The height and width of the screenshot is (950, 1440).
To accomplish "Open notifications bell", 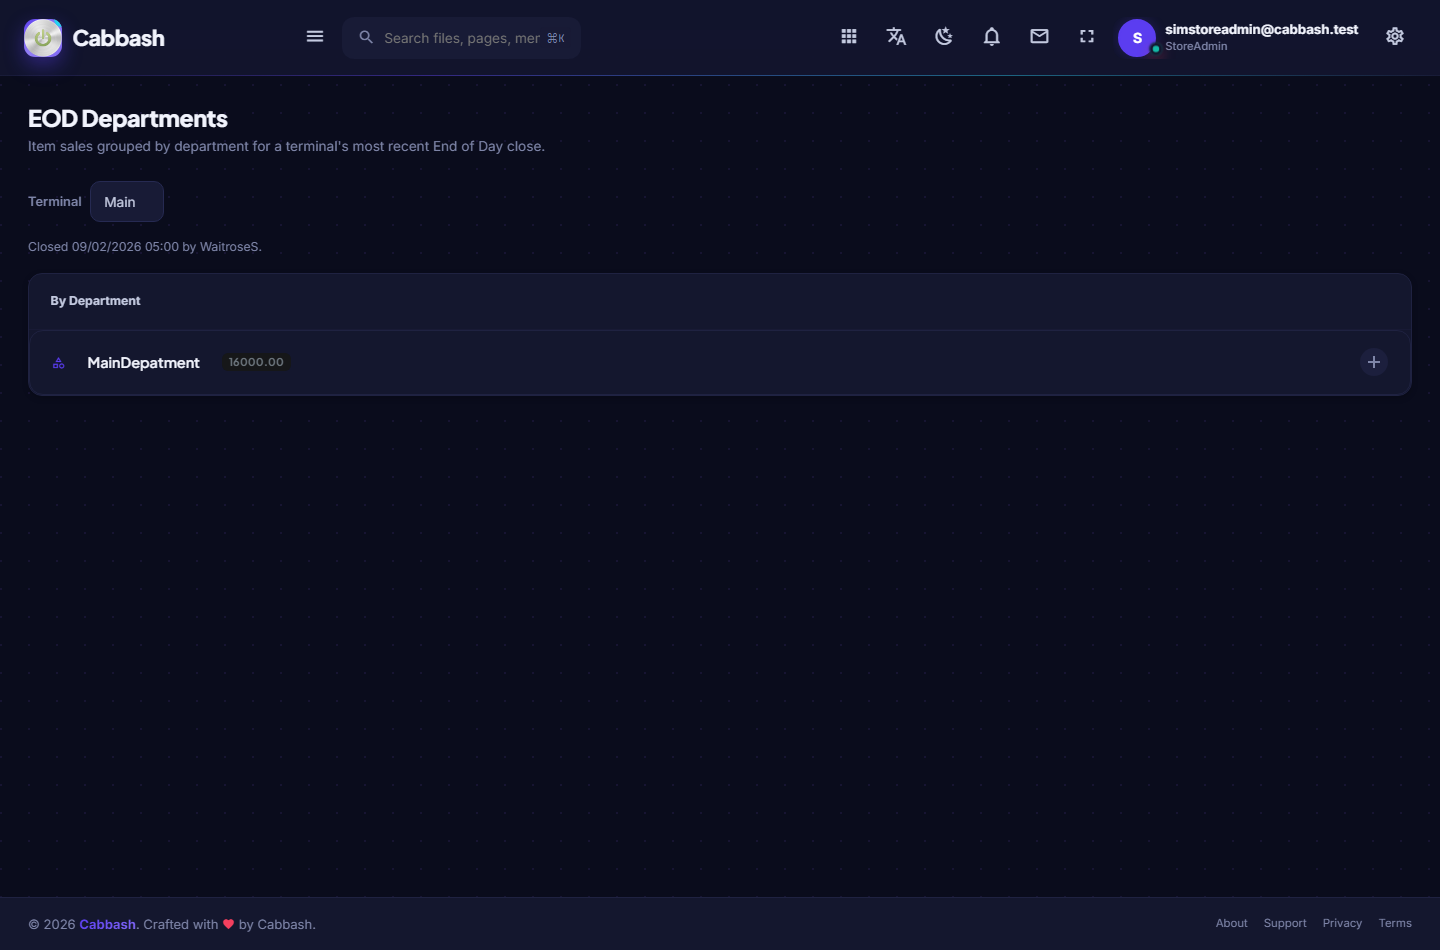I will point(992,37).
